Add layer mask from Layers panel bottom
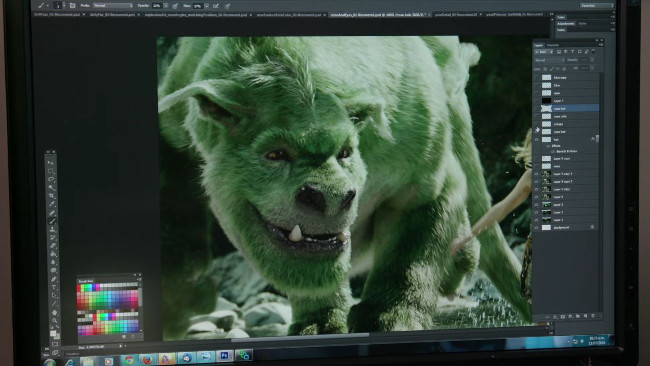Screen dimensions: 650x366 563,316
